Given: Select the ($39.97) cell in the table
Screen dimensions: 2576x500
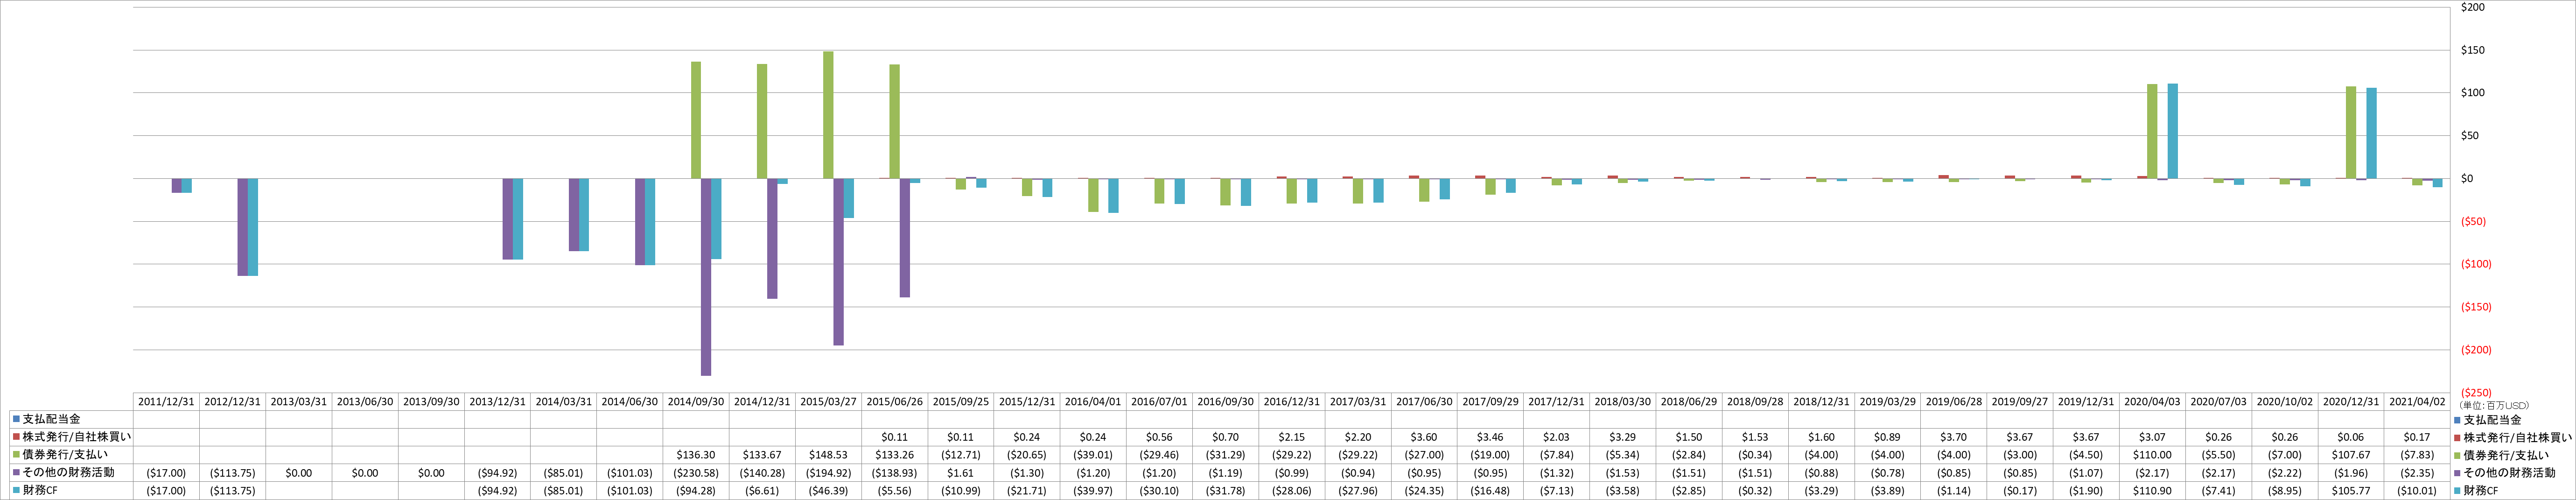Looking at the screenshot, I should (1093, 491).
